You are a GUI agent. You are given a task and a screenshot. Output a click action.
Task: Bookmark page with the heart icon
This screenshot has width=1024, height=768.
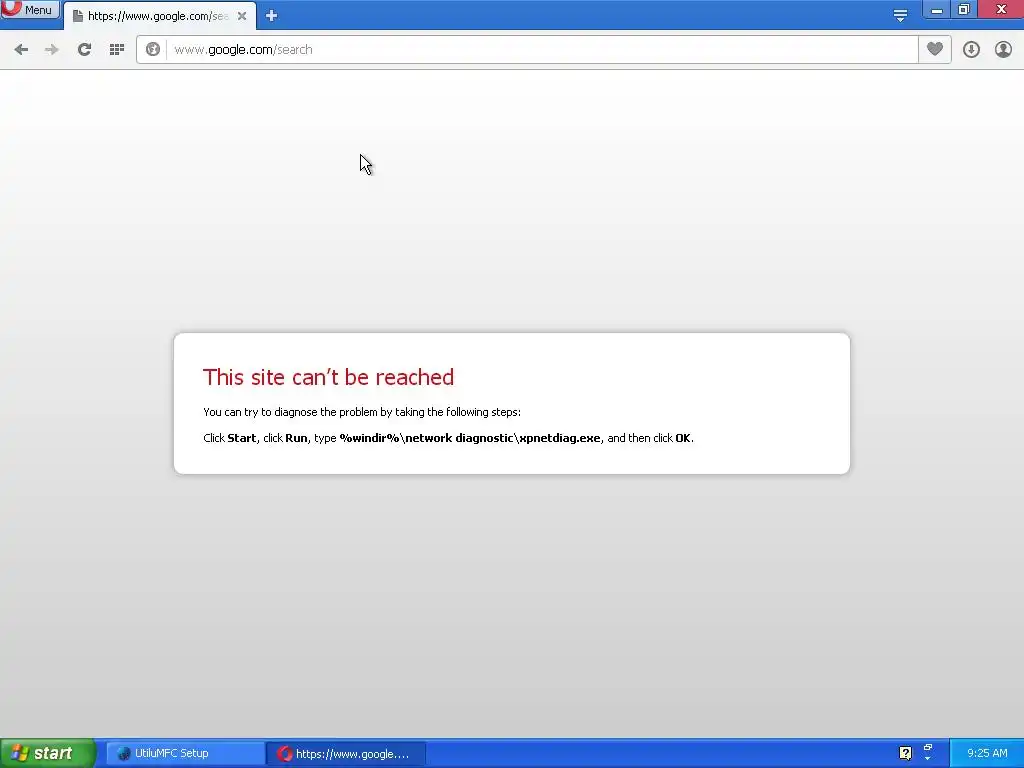click(935, 50)
